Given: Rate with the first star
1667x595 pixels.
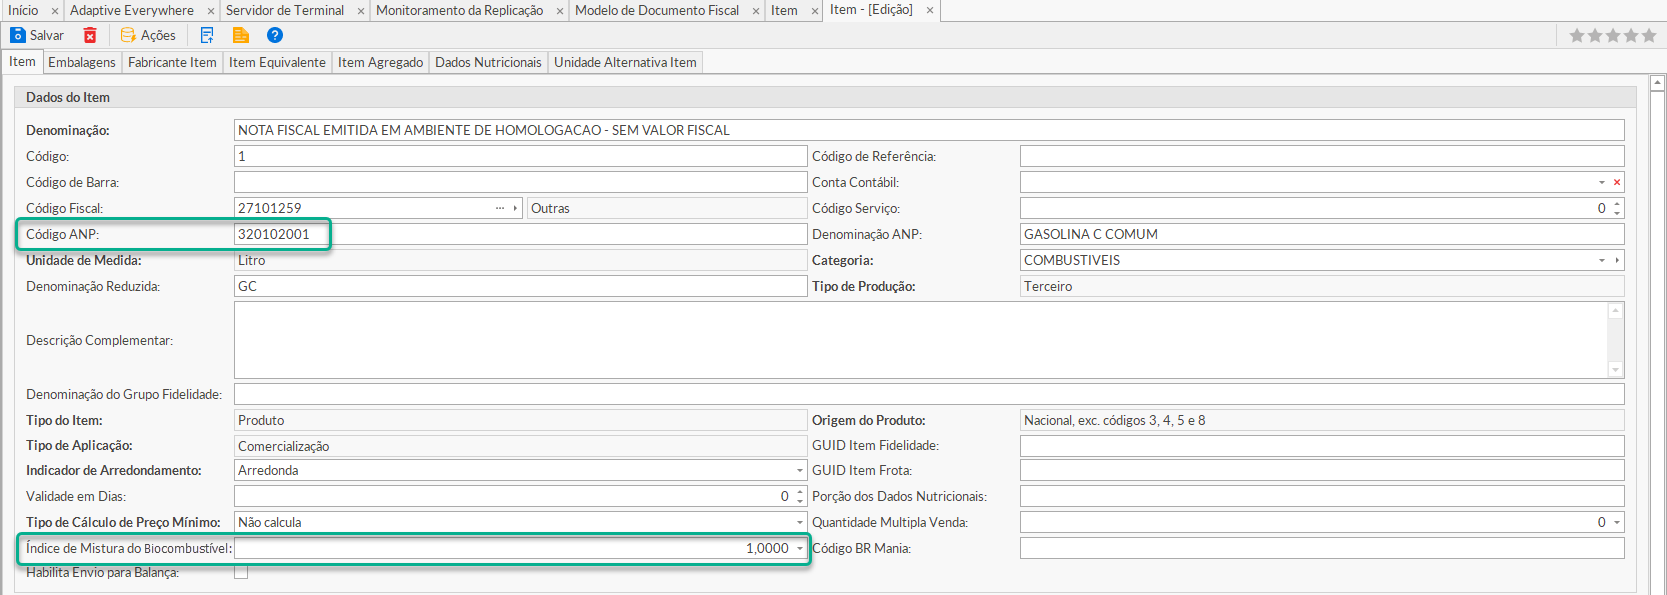Looking at the screenshot, I should click(x=1577, y=35).
